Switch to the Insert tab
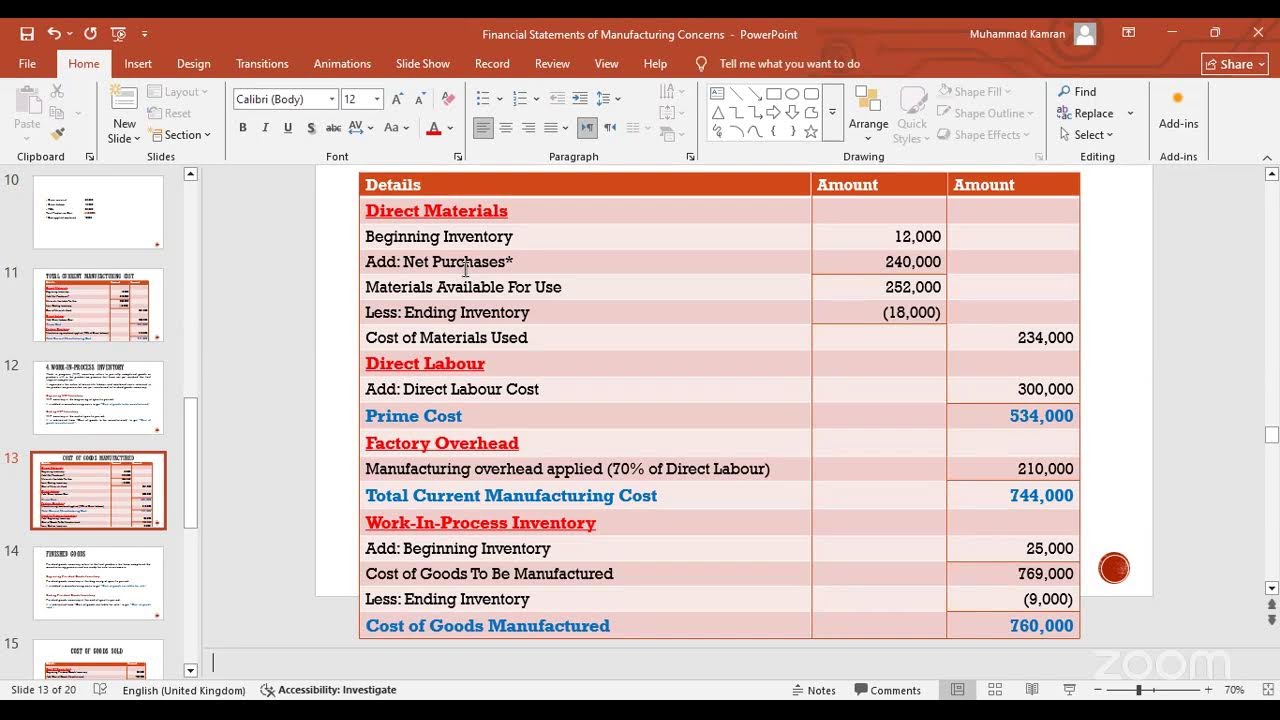The height and width of the screenshot is (720, 1280). pos(138,64)
